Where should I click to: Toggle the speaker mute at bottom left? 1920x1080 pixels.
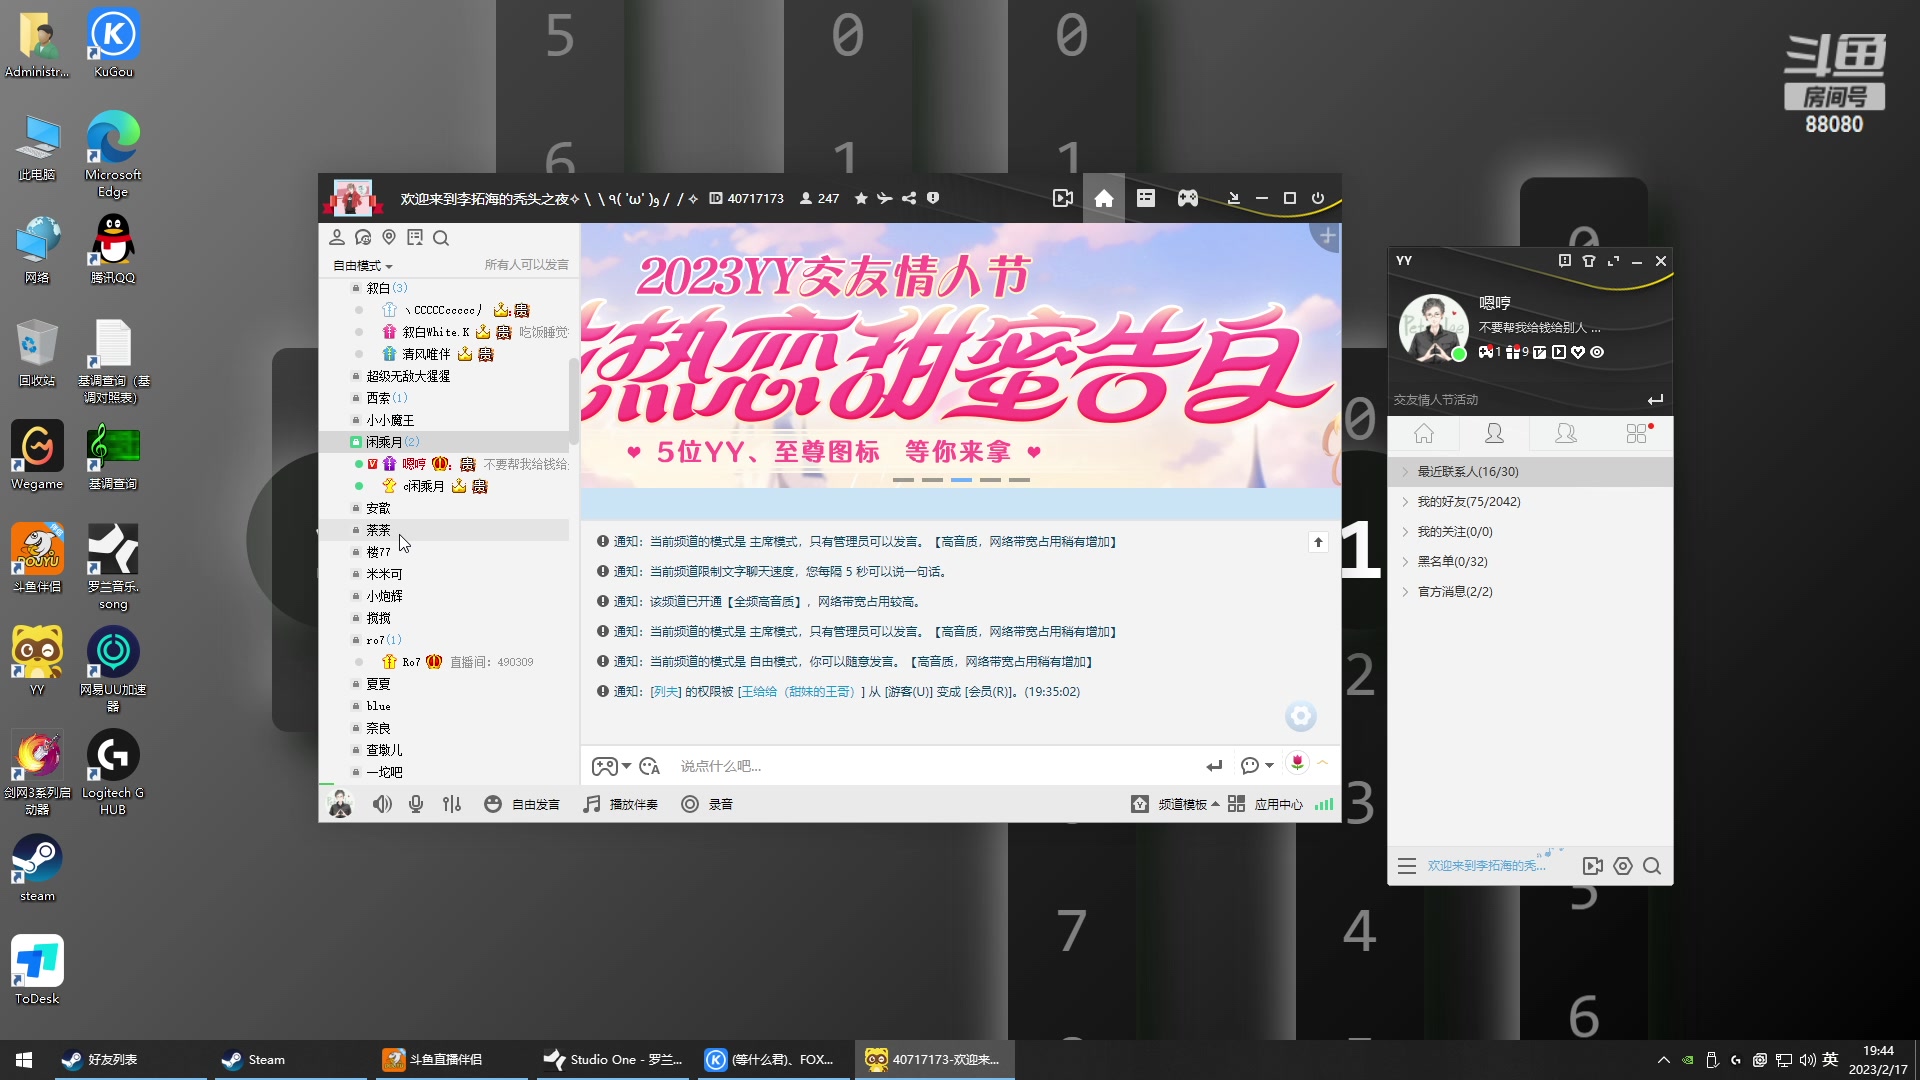pyautogui.click(x=382, y=803)
